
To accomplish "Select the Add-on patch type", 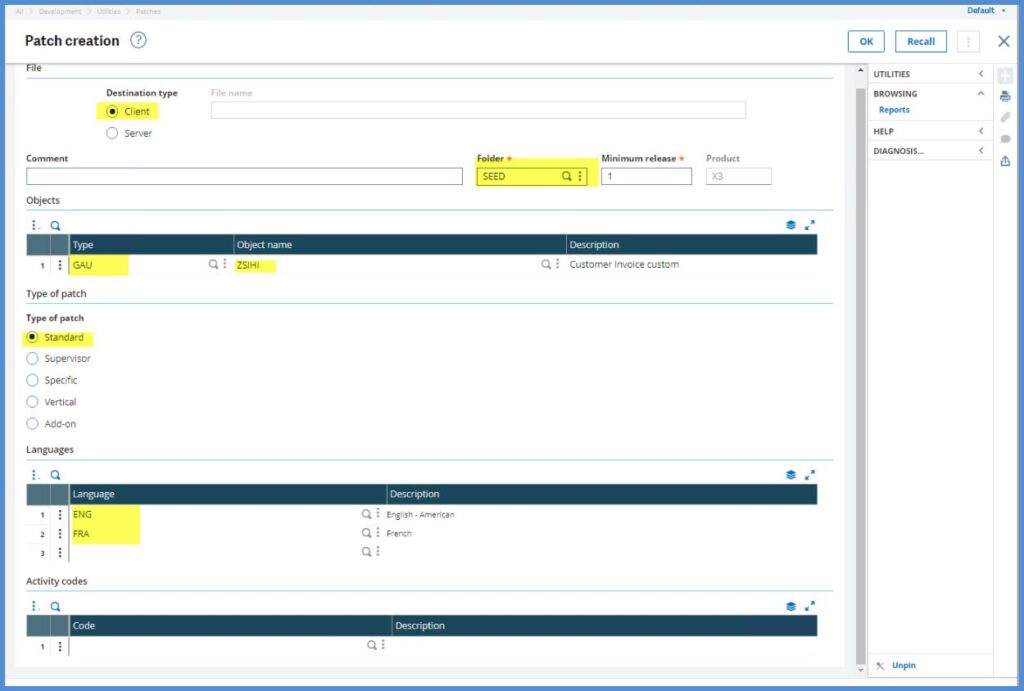I will (32, 424).
